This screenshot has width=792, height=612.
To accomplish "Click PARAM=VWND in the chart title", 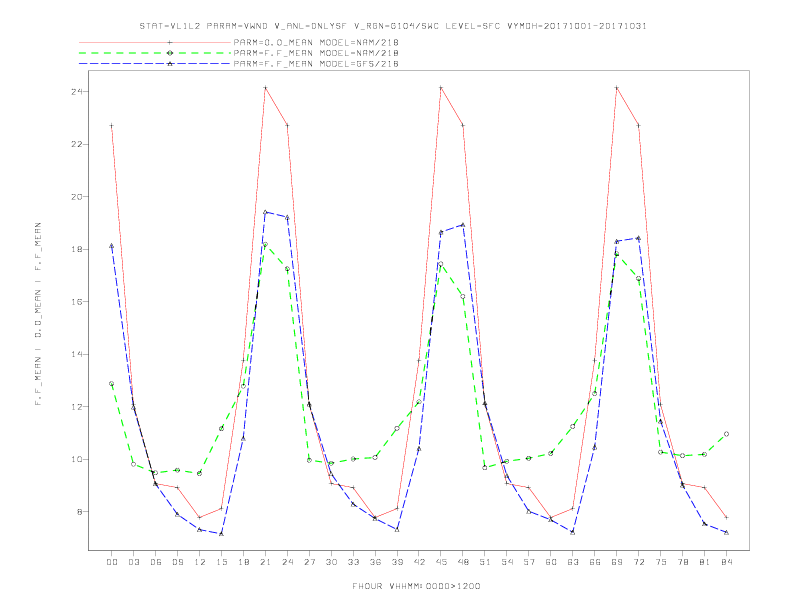I will coord(237,26).
